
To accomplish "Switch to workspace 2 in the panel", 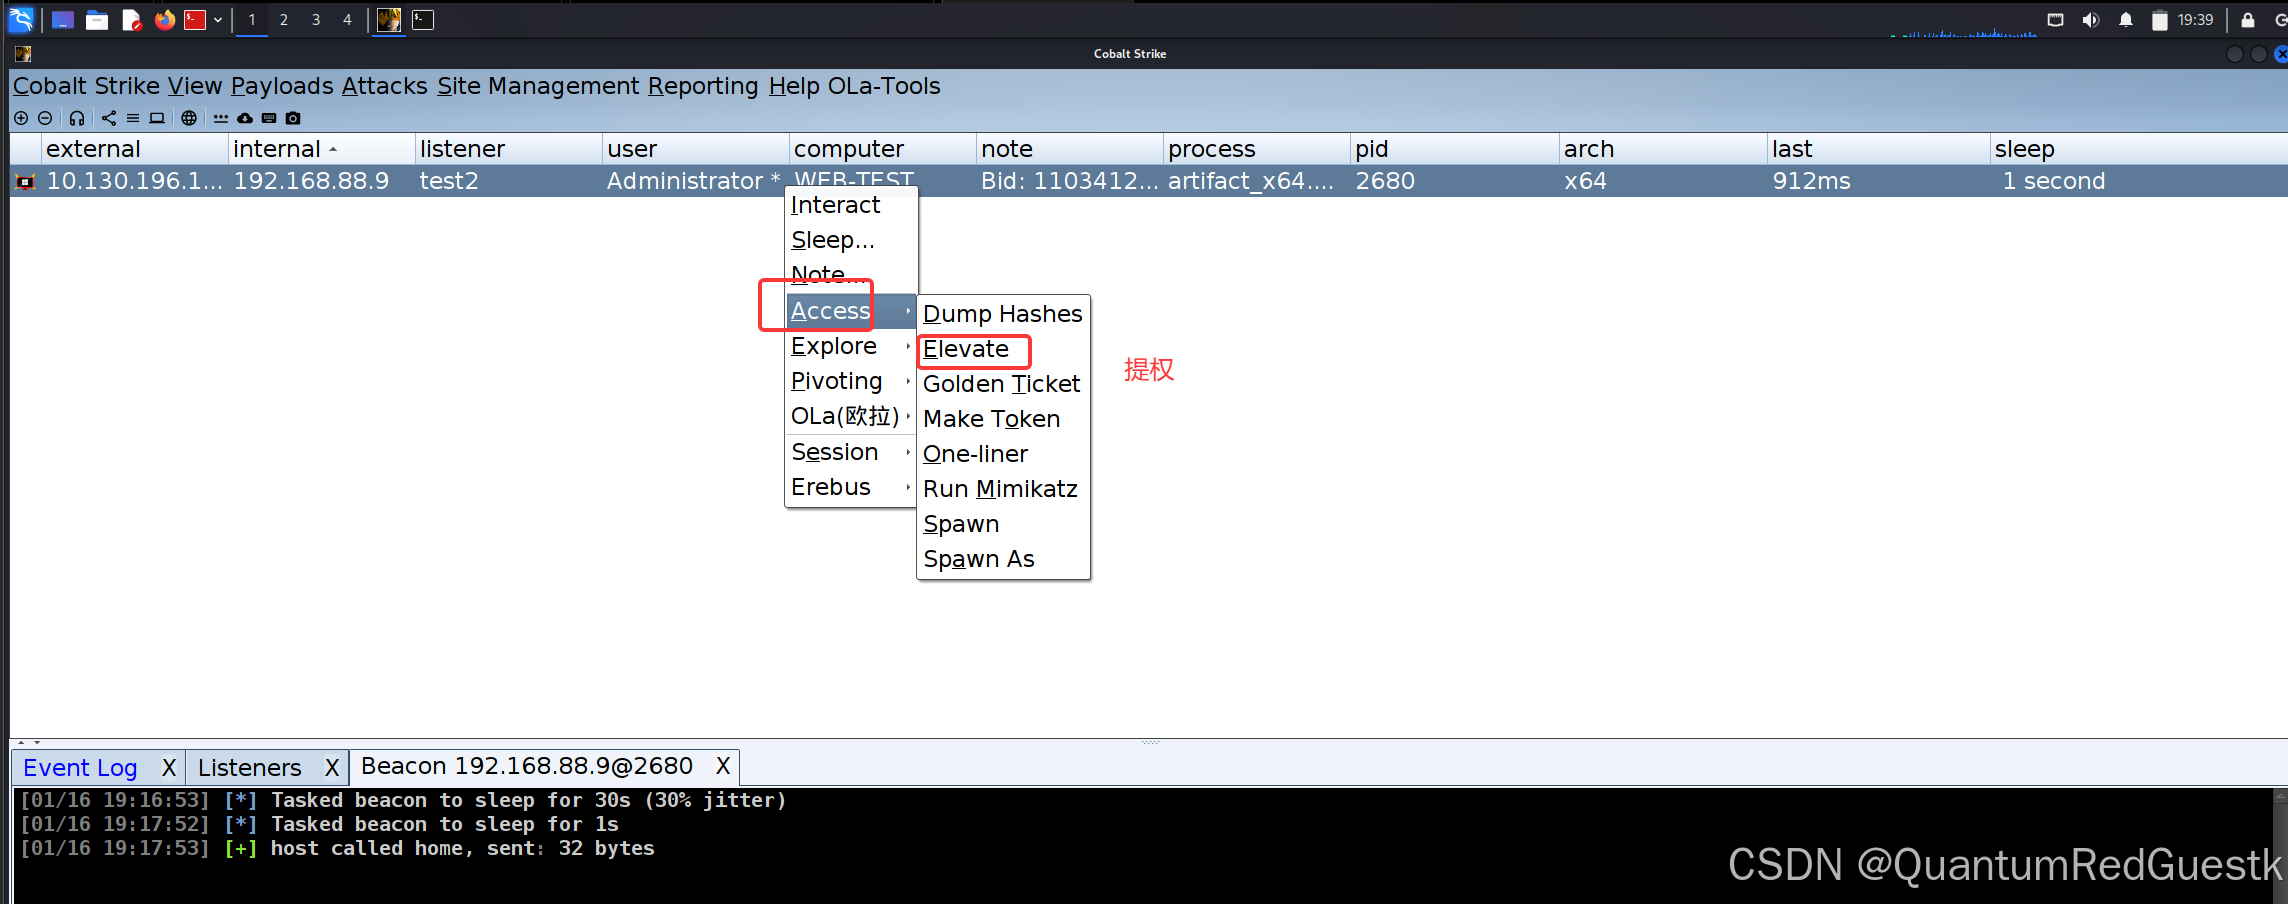I will pyautogui.click(x=284, y=20).
